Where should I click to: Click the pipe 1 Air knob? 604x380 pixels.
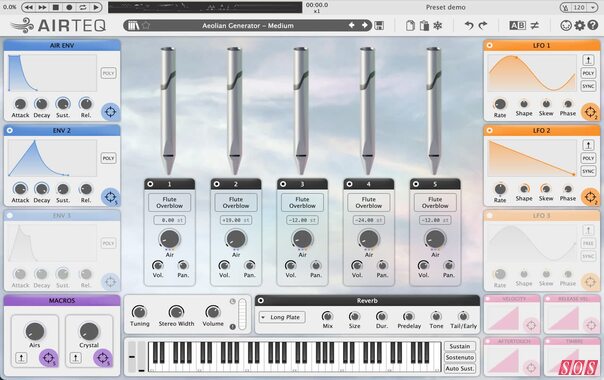[169, 239]
